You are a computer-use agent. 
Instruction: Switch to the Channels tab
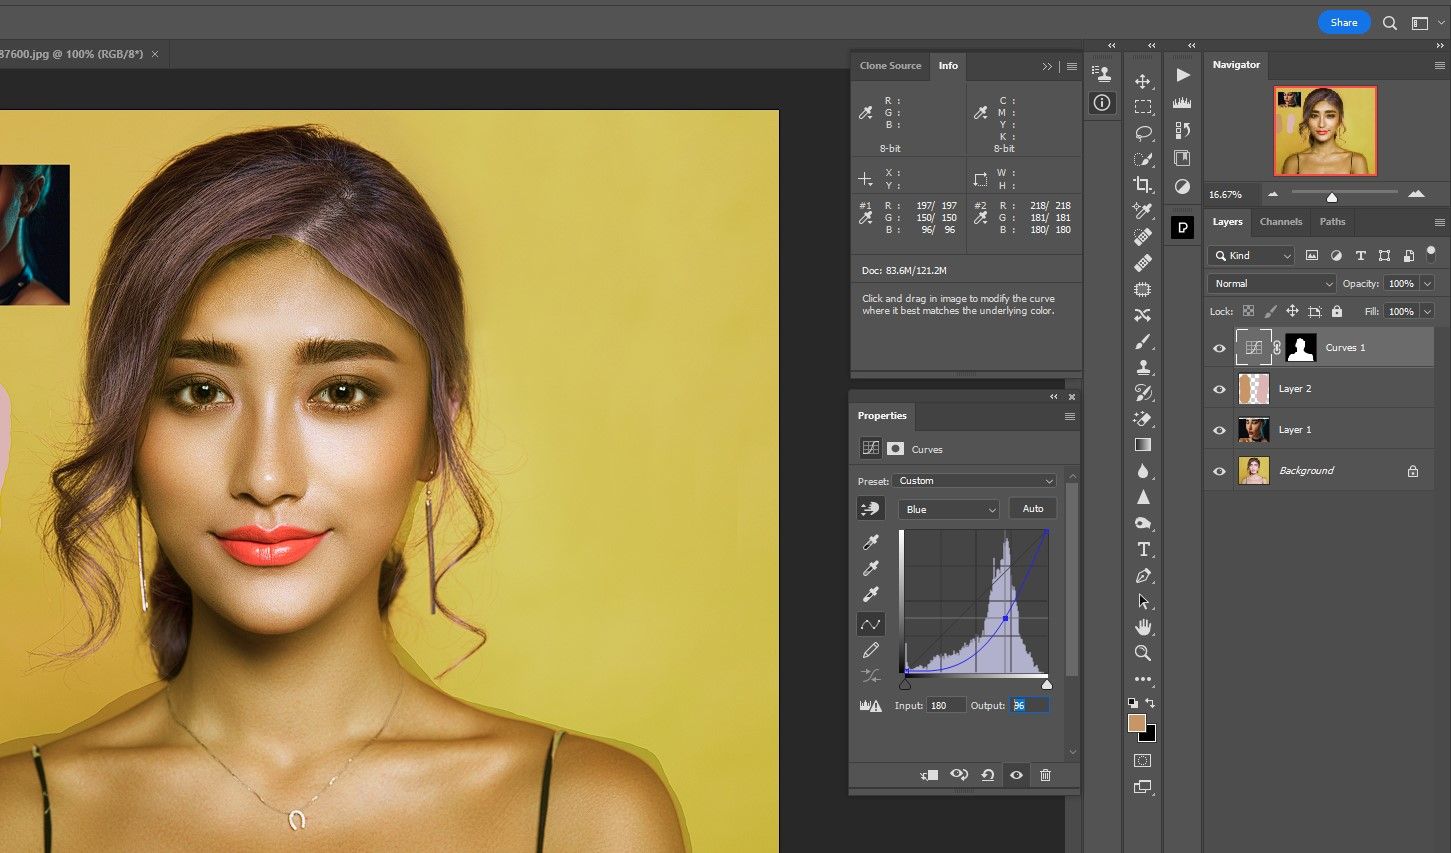point(1281,222)
